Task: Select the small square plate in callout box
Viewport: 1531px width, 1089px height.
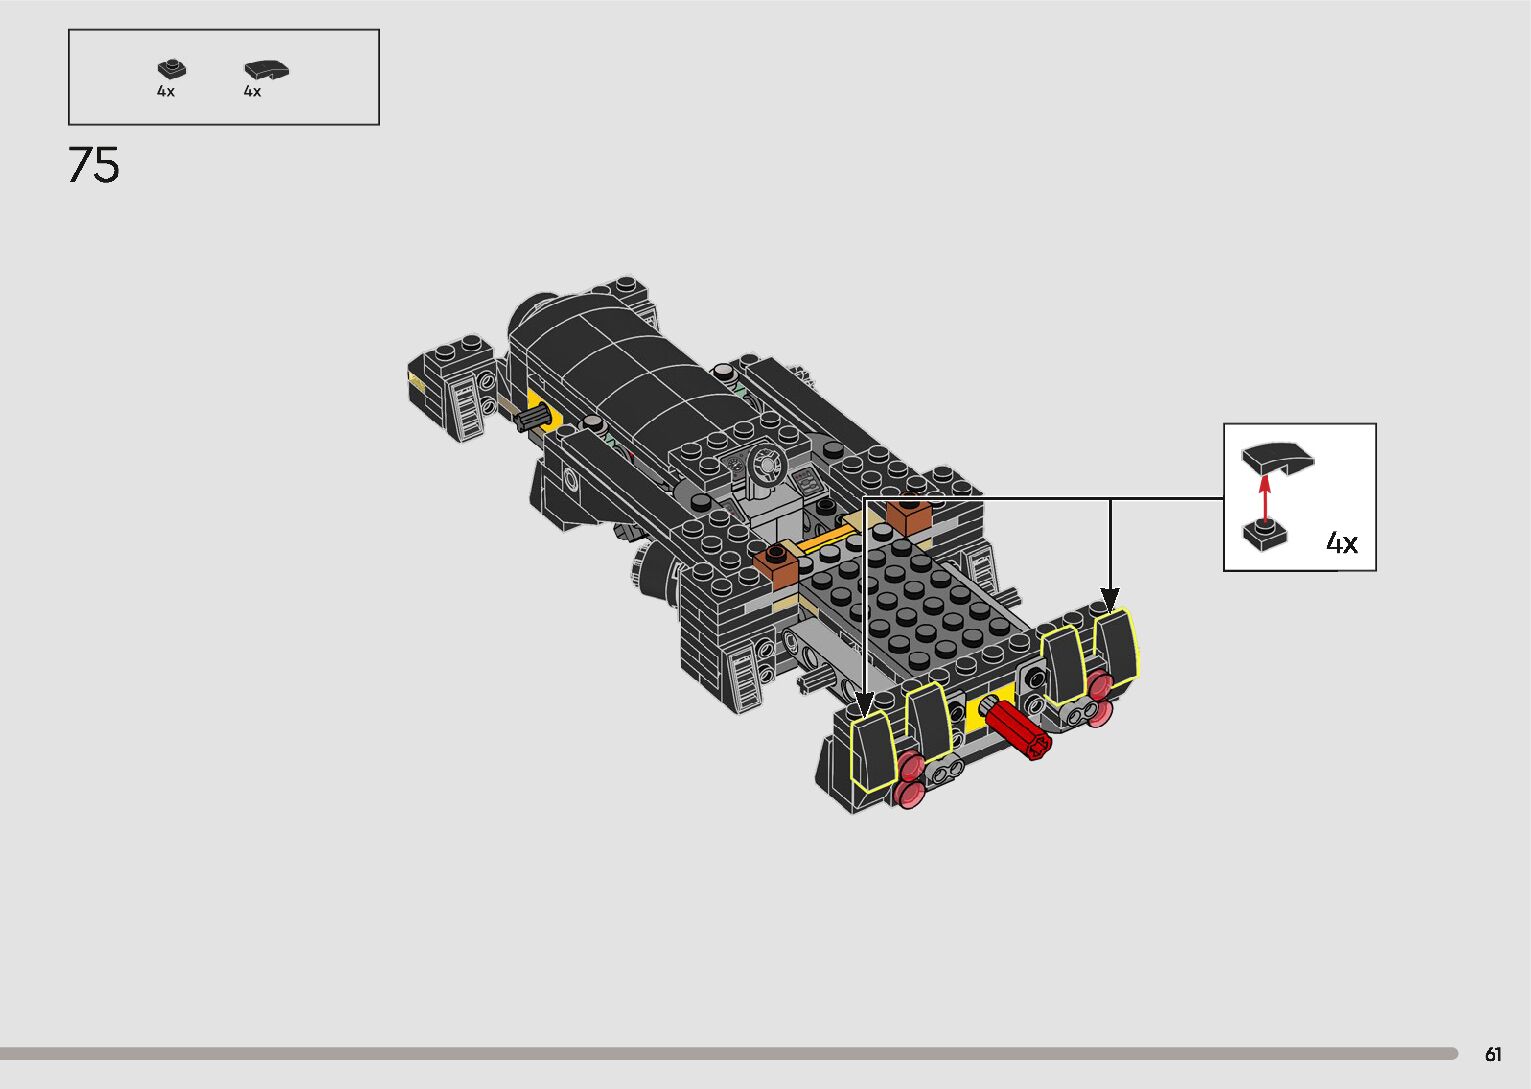Action: (1265, 535)
